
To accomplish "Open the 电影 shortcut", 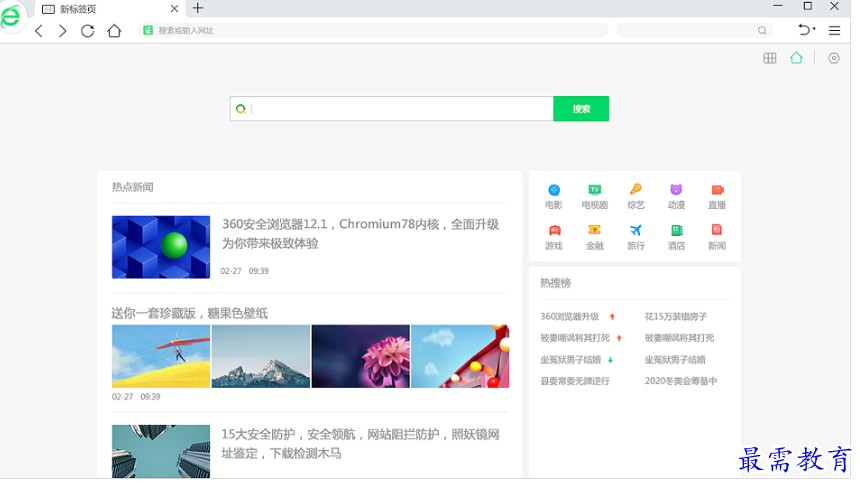I will (x=554, y=197).
